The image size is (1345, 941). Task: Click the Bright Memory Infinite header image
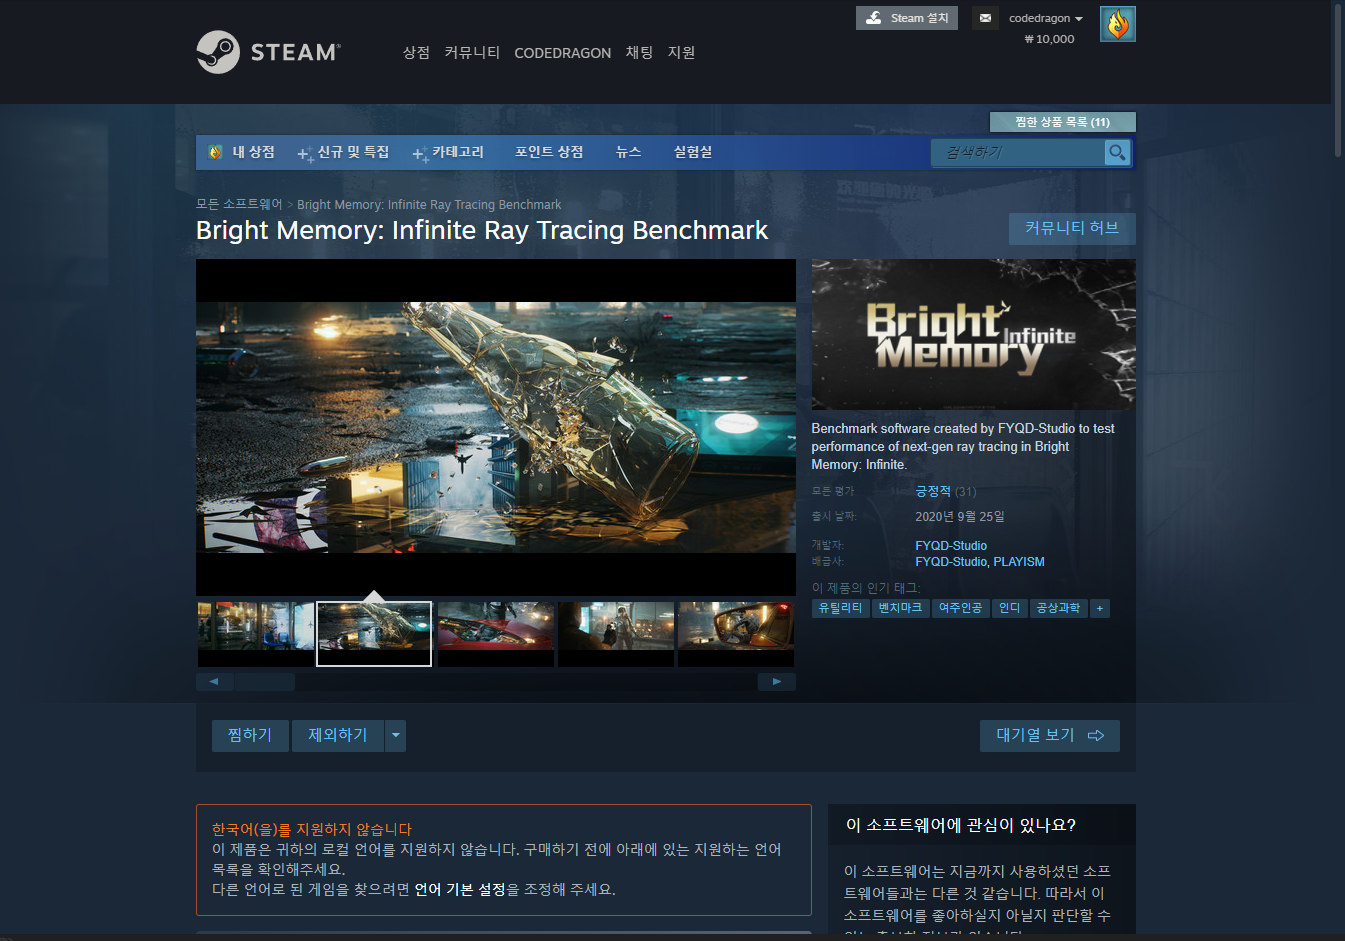973,334
